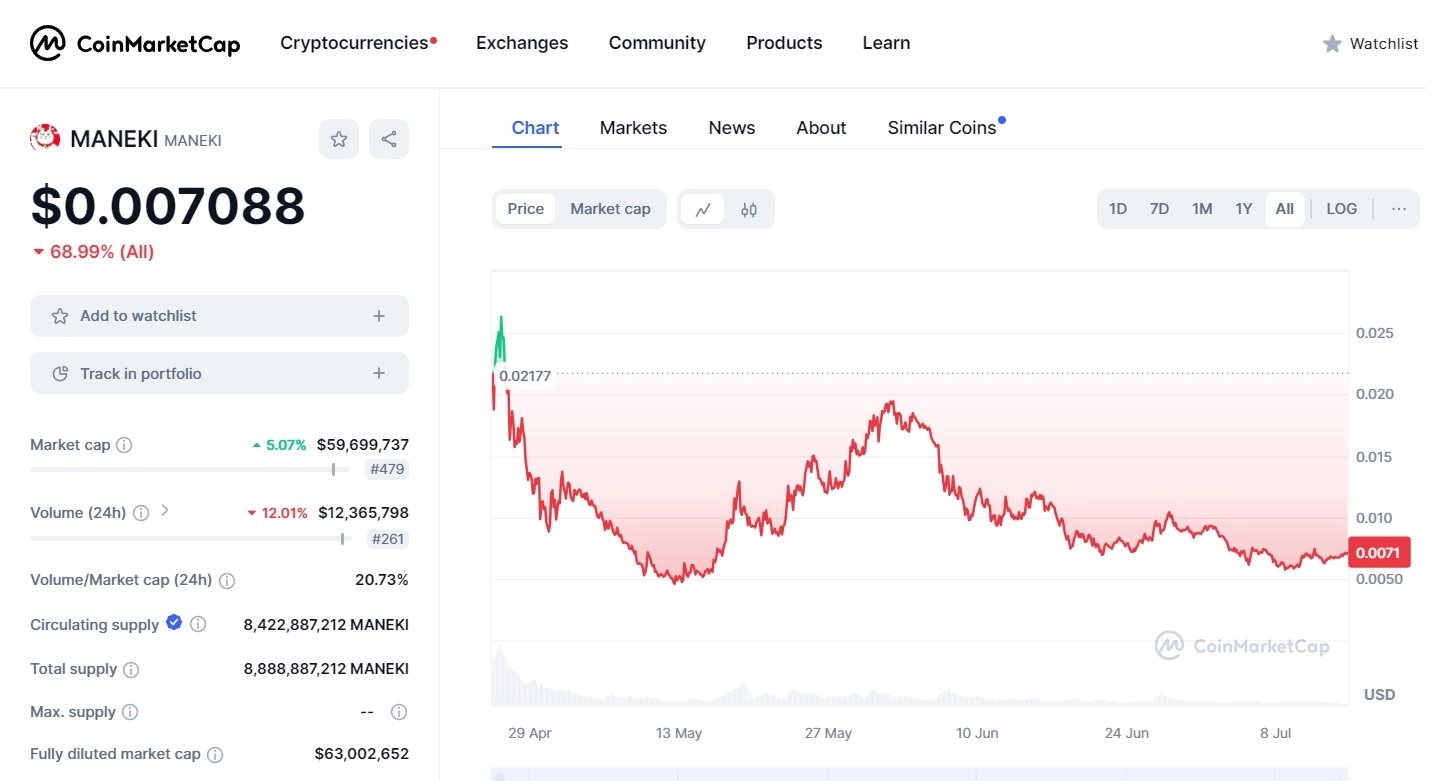Expand the Volume (24h) chevron
The width and height of the screenshot is (1442, 781).
tap(165, 511)
